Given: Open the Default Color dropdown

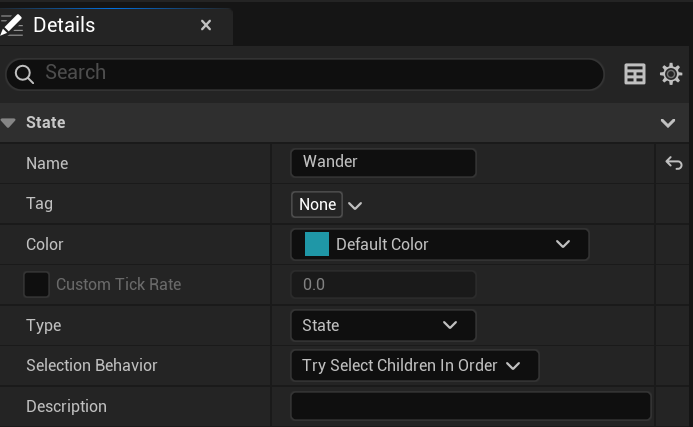Looking at the screenshot, I should (x=439, y=244).
